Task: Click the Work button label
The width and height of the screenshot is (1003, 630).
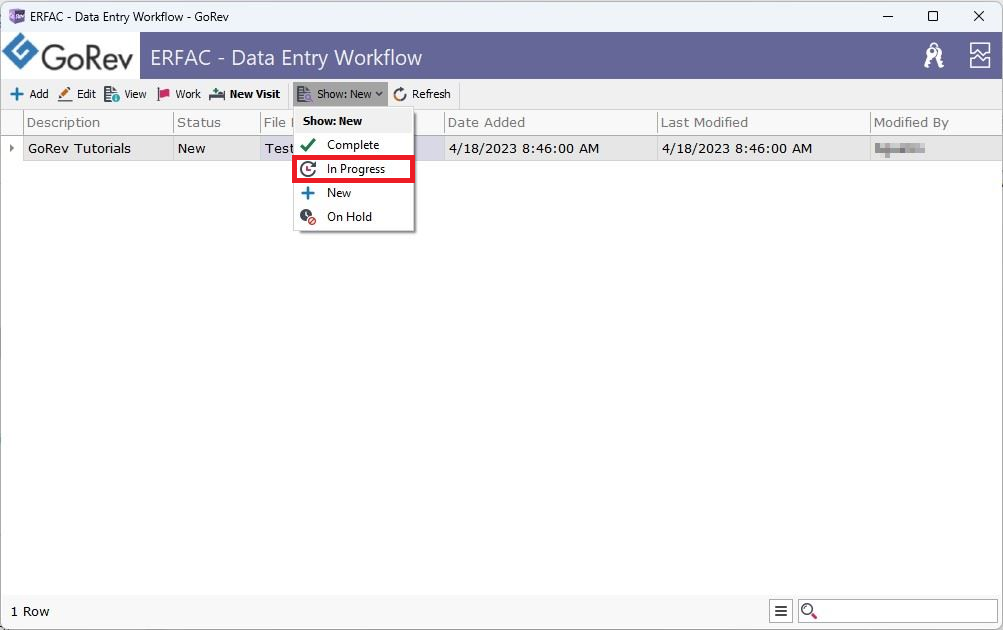Action: coord(188,95)
